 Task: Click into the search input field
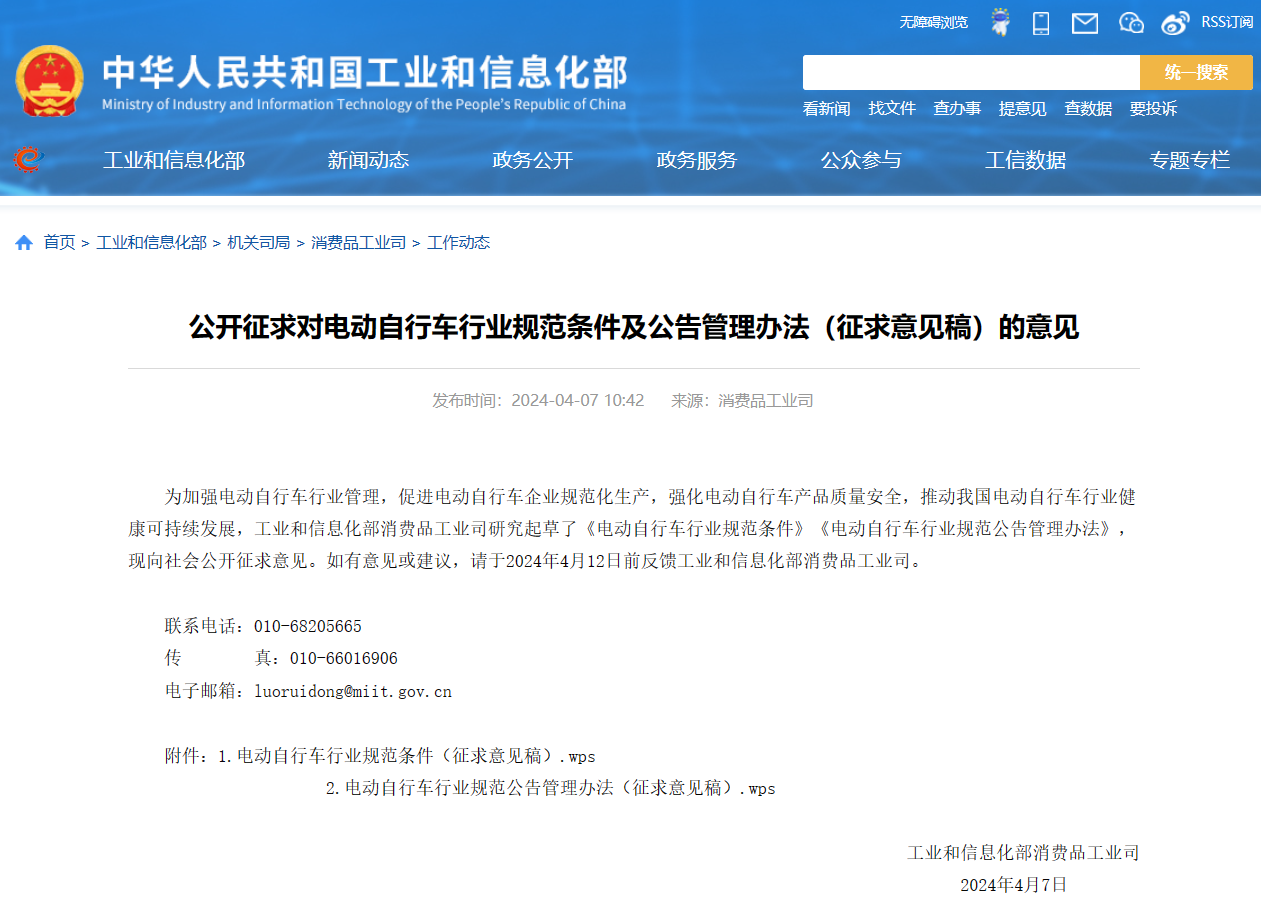(x=970, y=73)
